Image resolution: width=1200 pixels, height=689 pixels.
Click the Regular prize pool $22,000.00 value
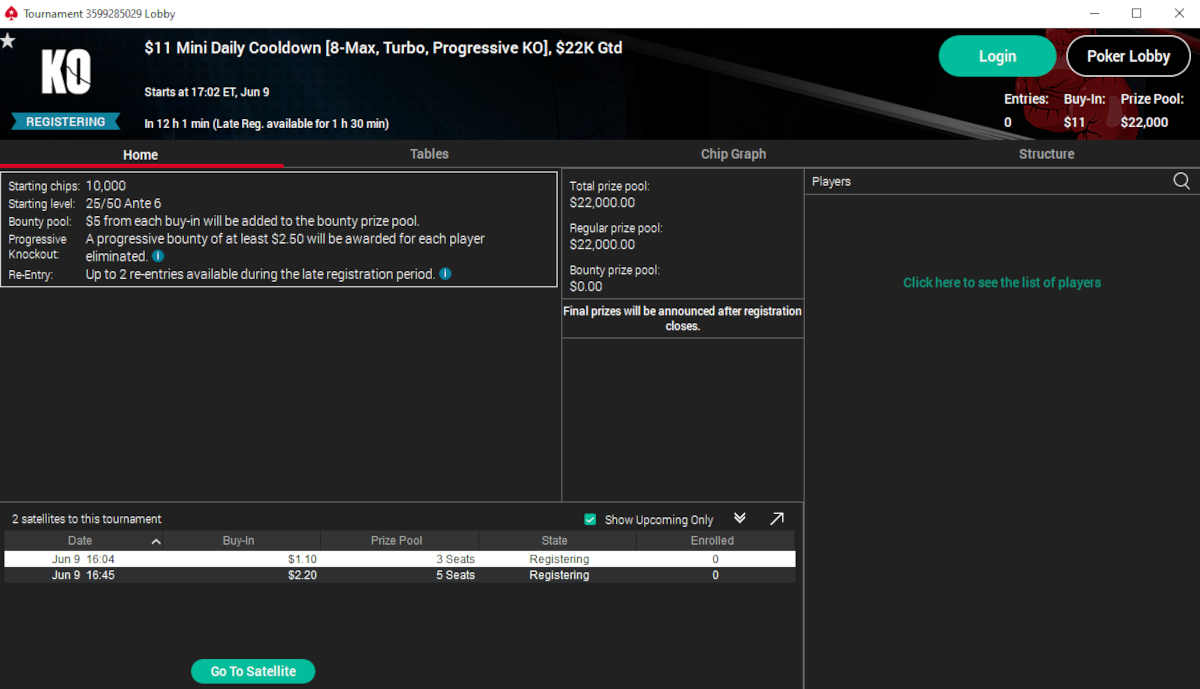[x=602, y=244]
